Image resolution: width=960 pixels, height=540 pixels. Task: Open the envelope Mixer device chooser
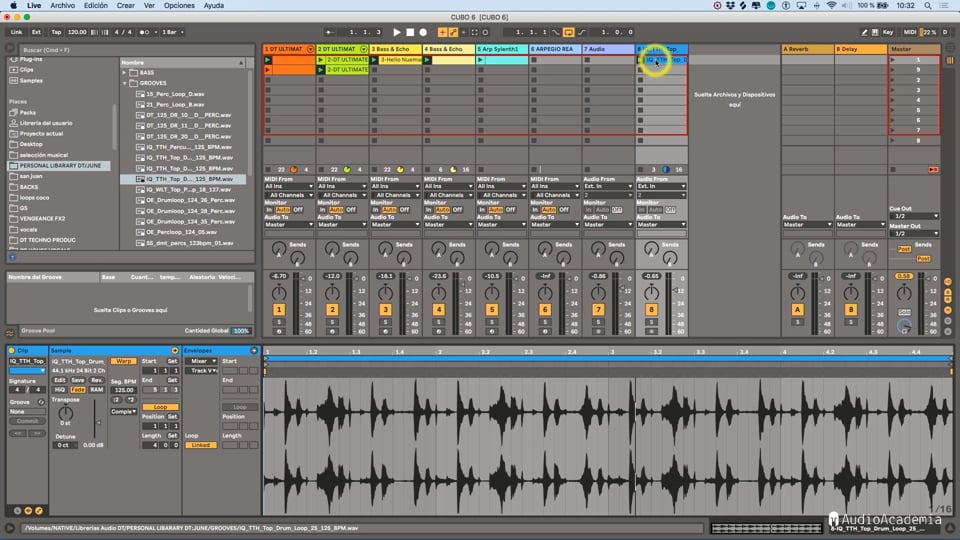click(201, 361)
